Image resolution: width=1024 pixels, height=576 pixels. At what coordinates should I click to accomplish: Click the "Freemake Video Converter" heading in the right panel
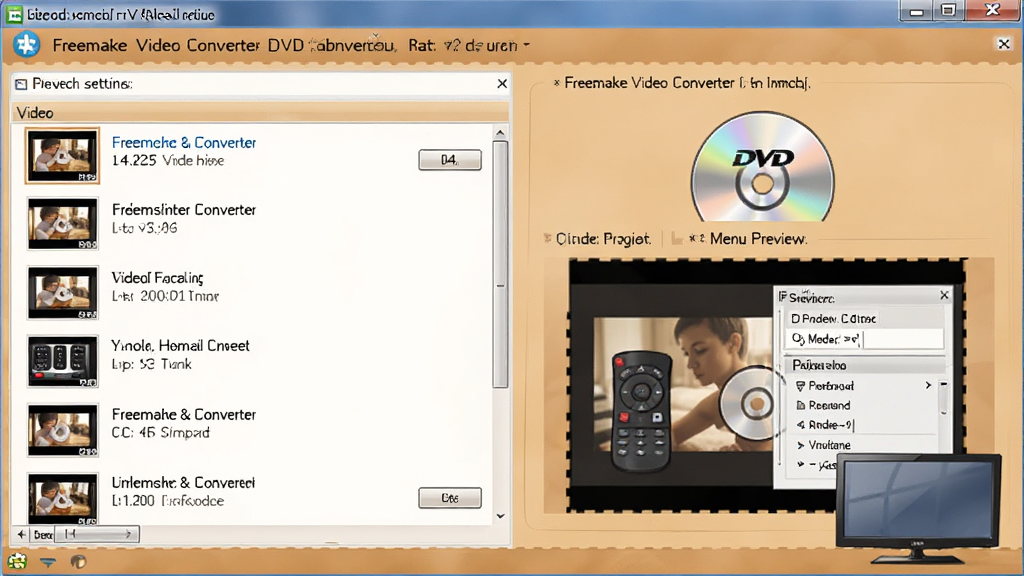[687, 83]
